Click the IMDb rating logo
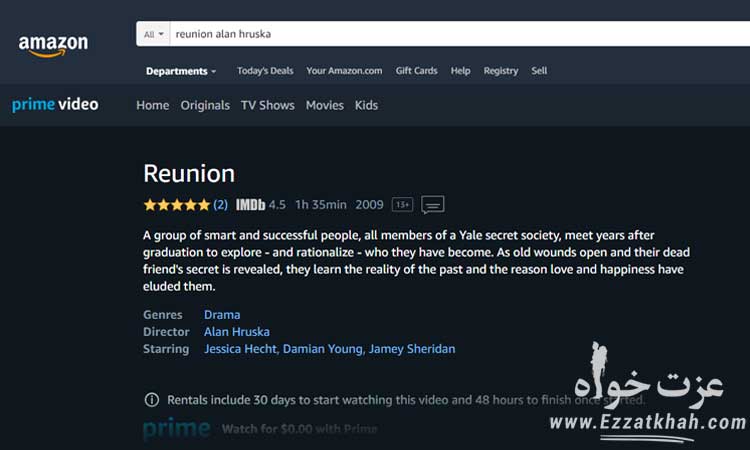 (250, 205)
